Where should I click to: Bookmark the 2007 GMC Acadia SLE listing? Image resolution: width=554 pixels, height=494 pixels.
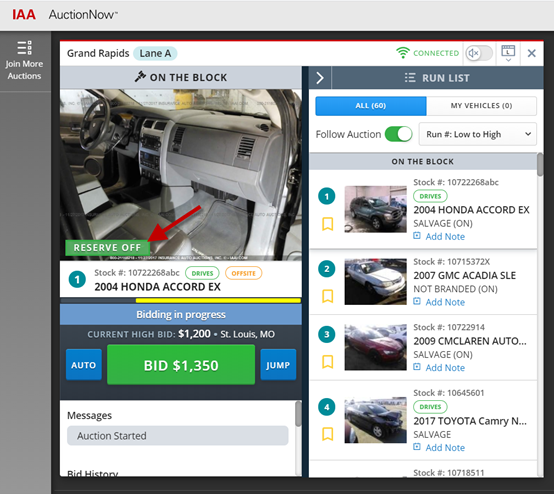(x=328, y=296)
